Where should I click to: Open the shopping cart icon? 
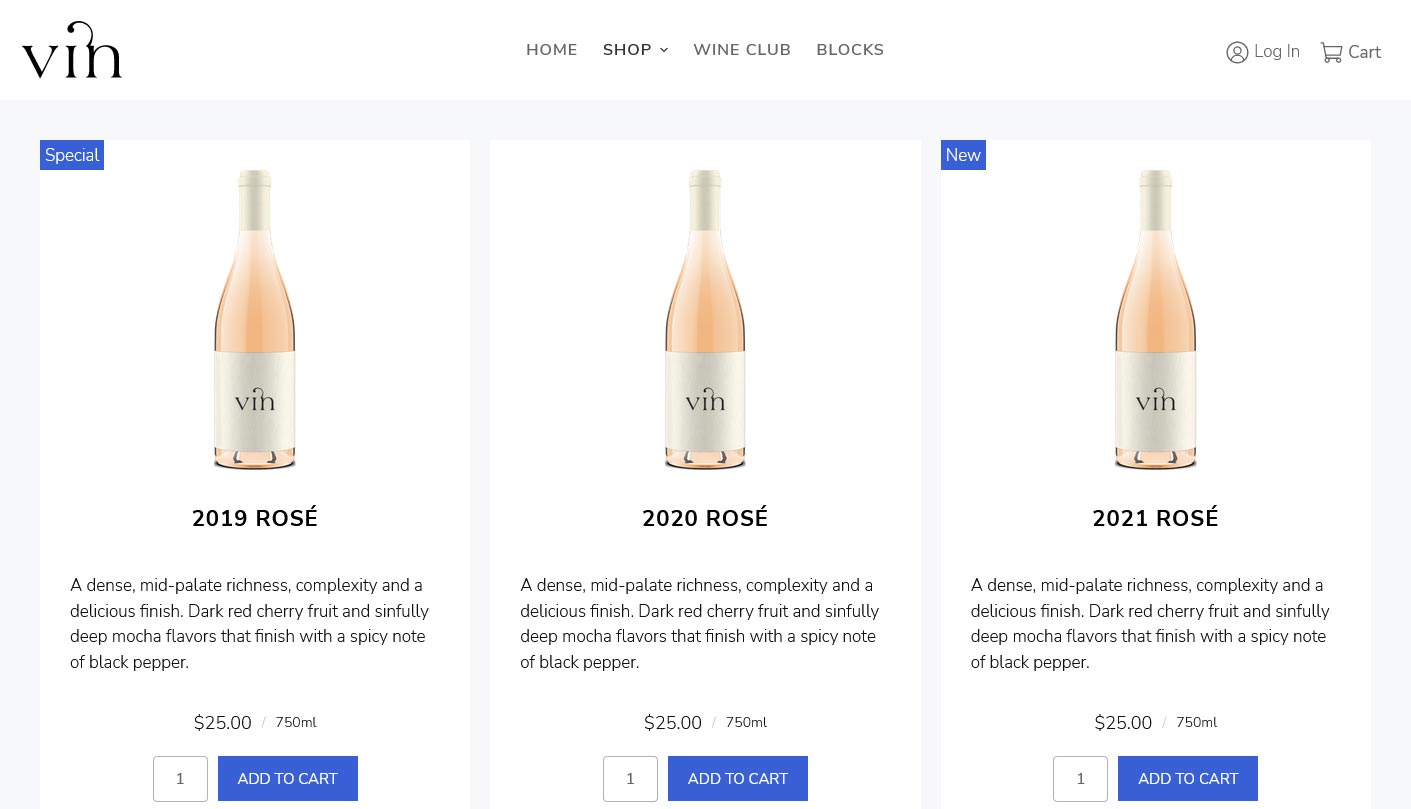(x=1331, y=52)
